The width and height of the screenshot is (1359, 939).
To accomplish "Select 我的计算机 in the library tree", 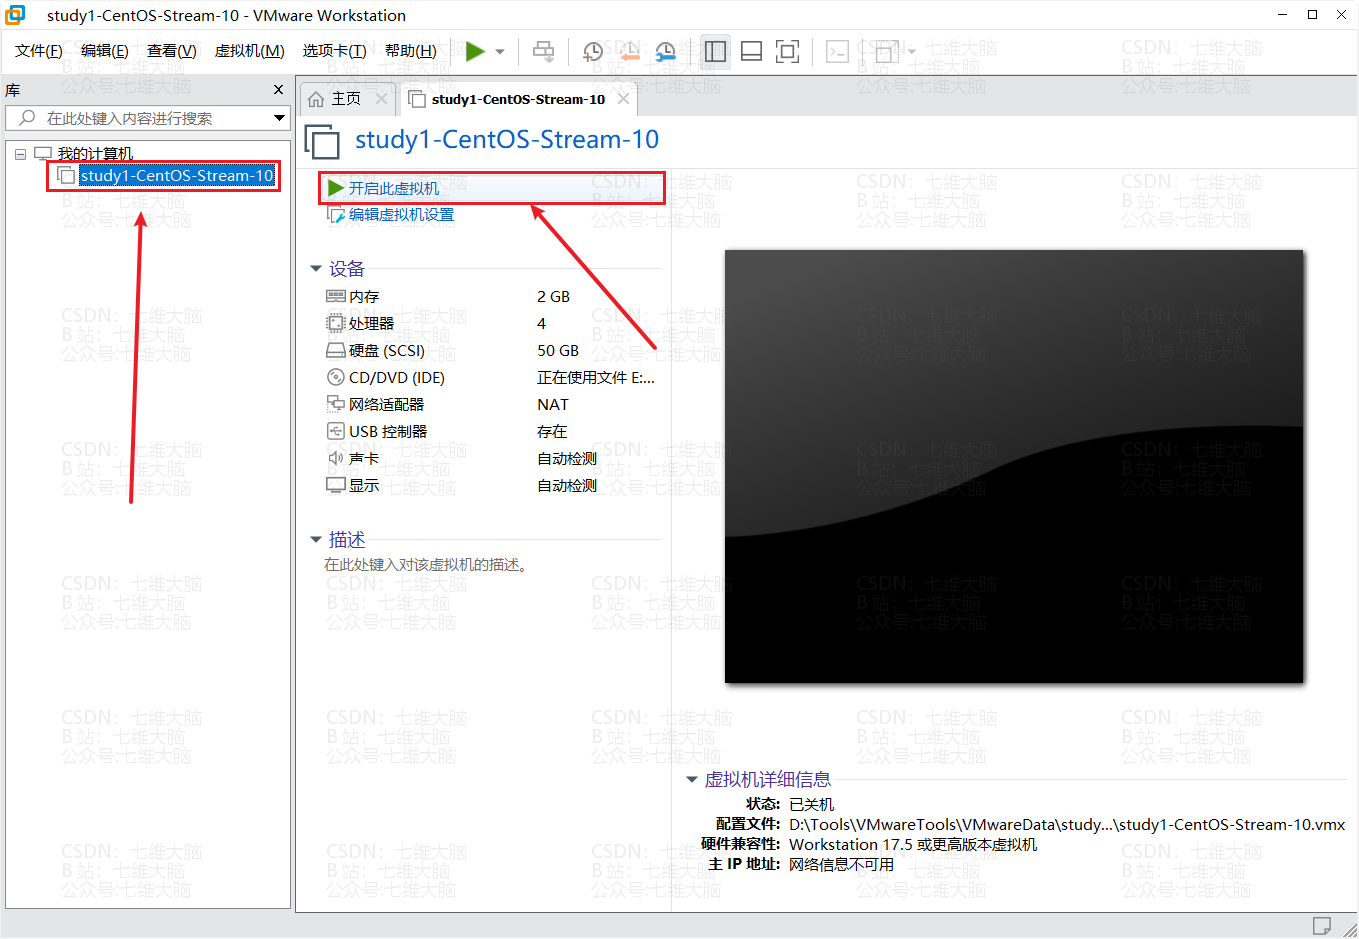I will click(x=95, y=154).
